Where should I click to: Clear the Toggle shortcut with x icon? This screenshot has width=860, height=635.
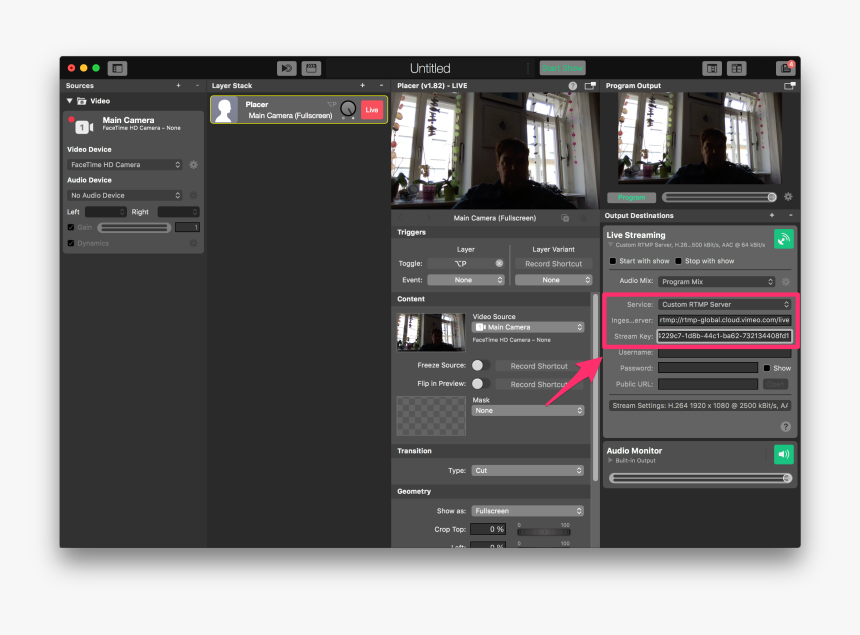click(499, 264)
